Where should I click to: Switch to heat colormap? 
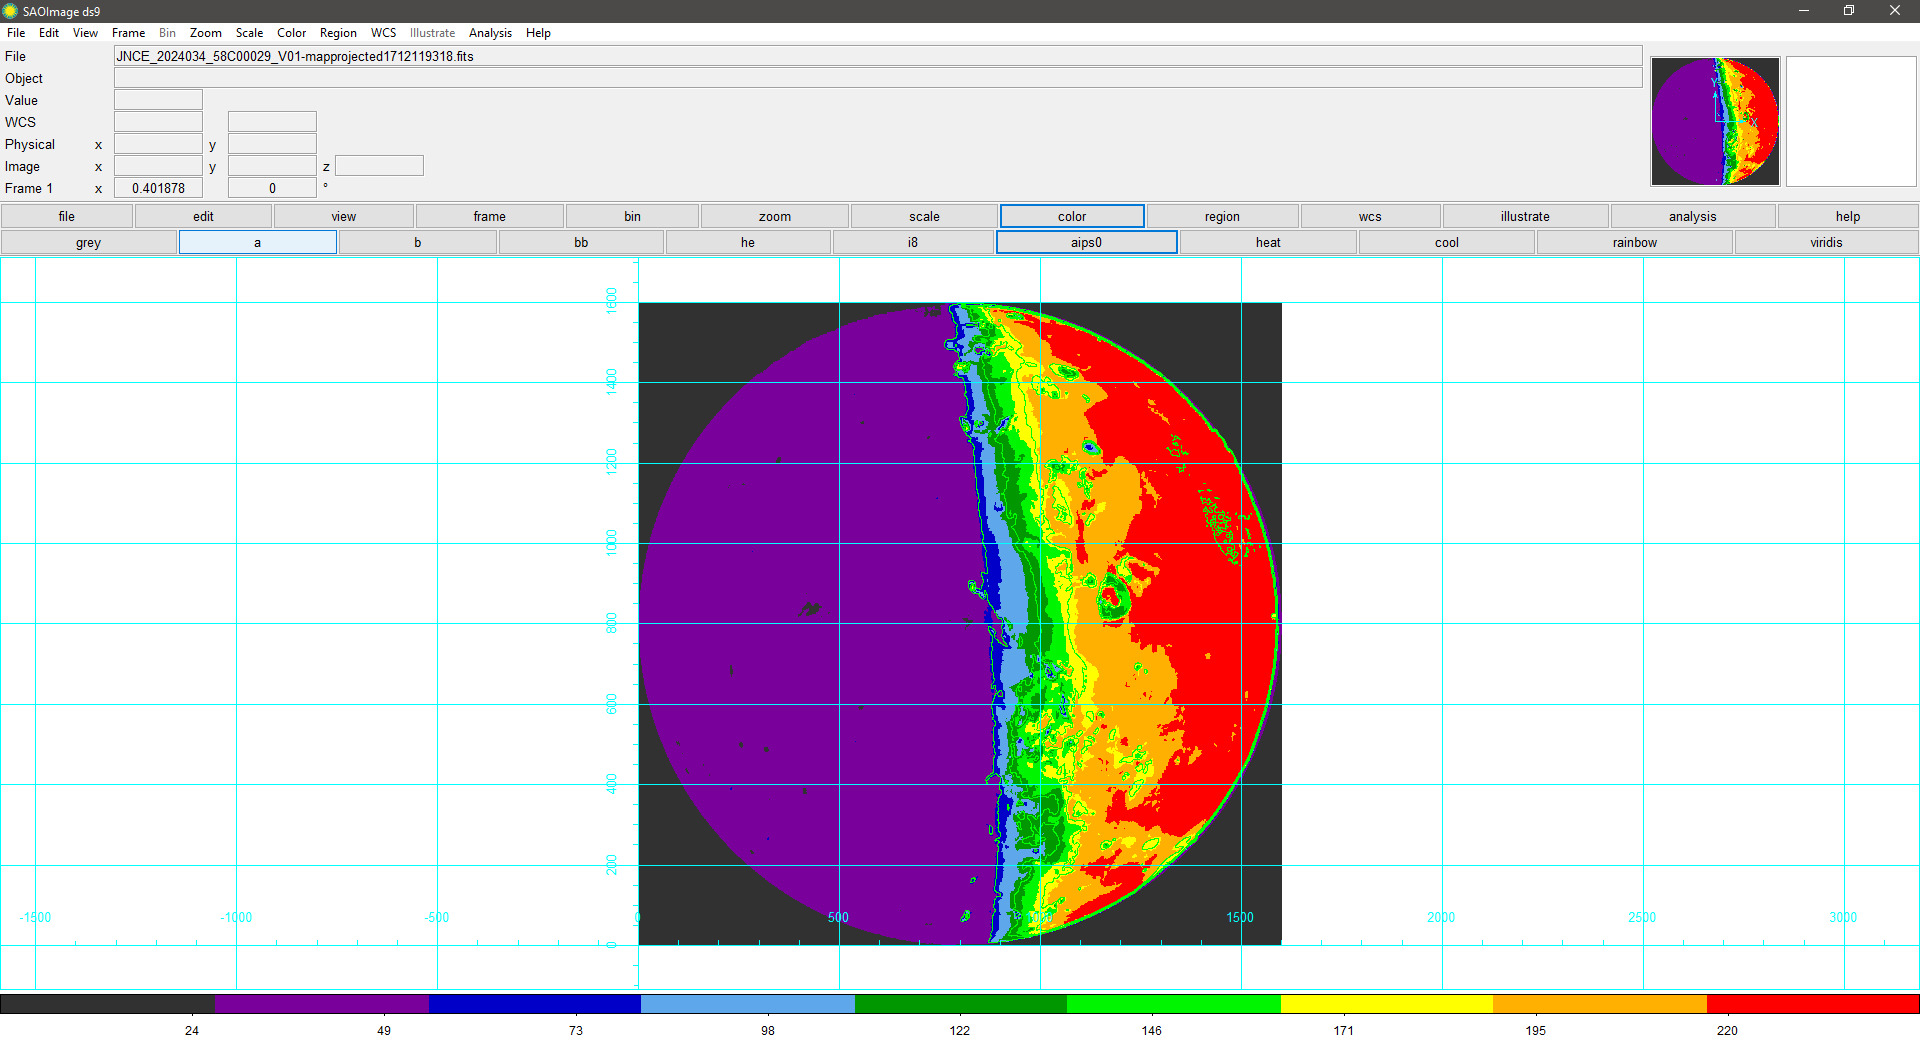coord(1267,243)
